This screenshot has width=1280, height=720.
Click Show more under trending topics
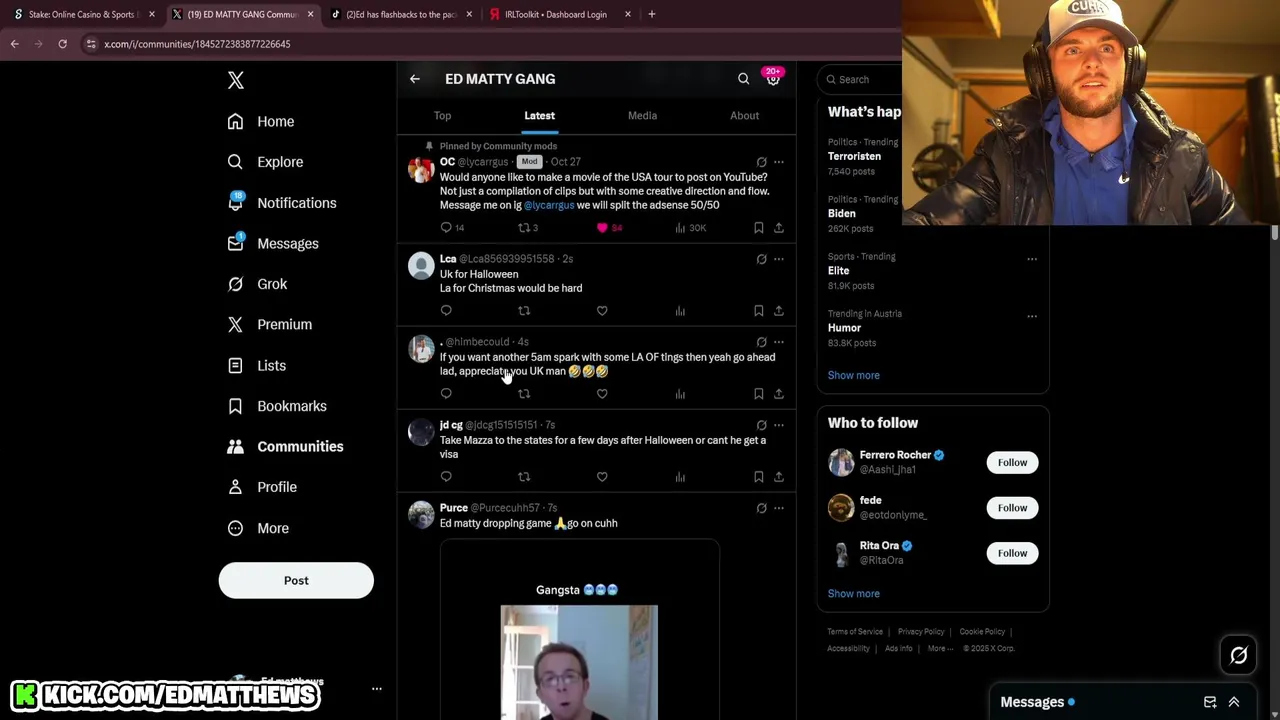tap(854, 375)
